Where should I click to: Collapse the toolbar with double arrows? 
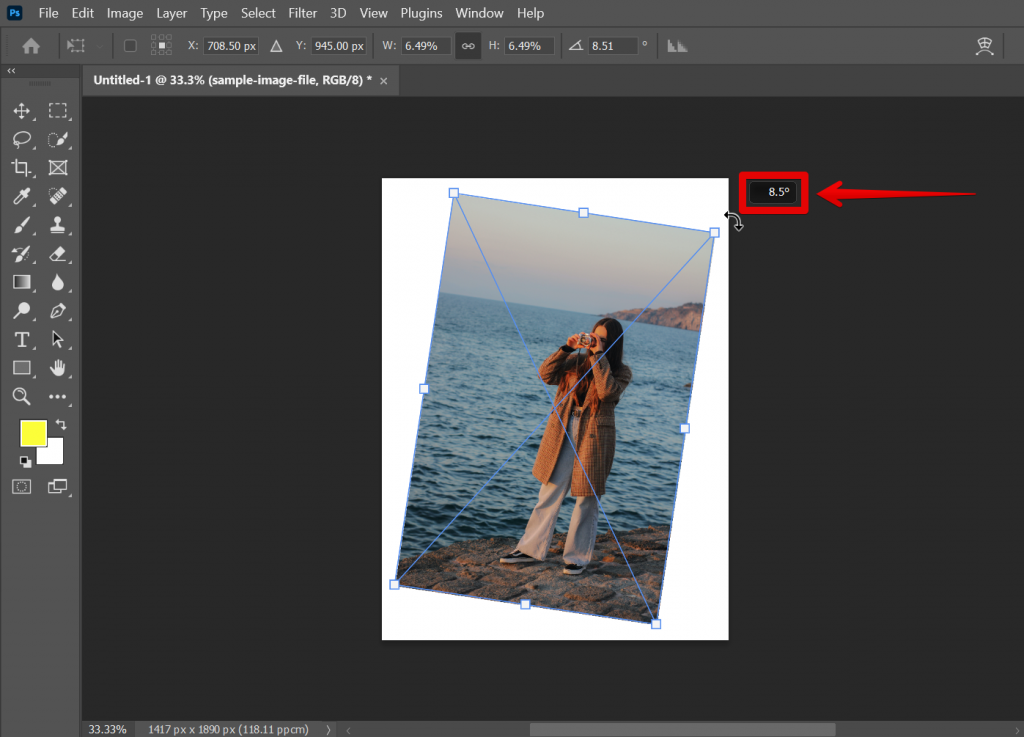(x=12, y=71)
